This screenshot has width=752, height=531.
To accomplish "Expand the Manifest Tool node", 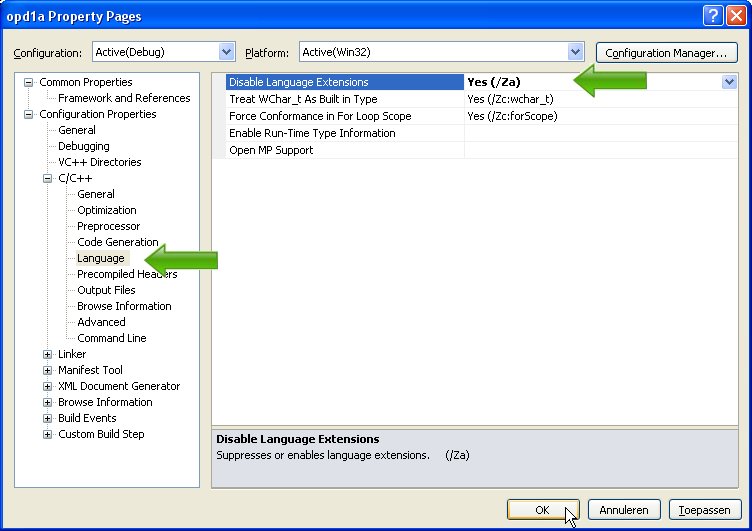I will [47, 370].
